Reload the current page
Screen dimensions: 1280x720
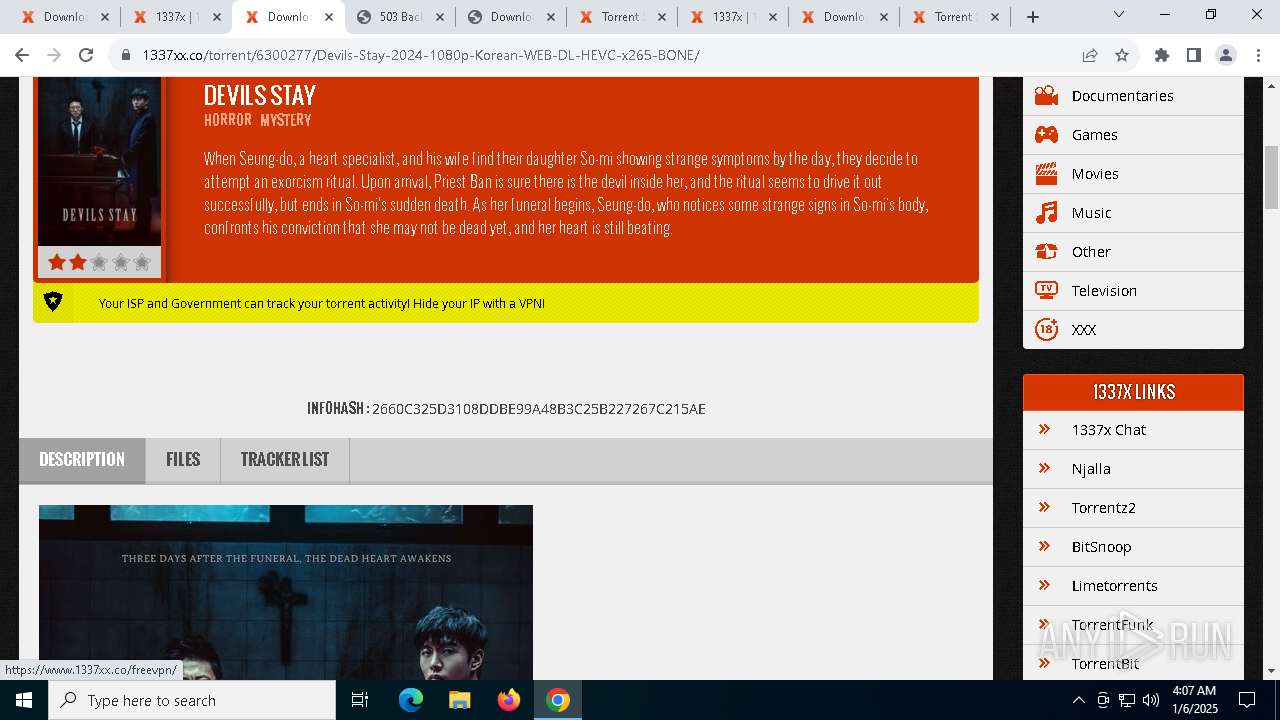click(86, 55)
